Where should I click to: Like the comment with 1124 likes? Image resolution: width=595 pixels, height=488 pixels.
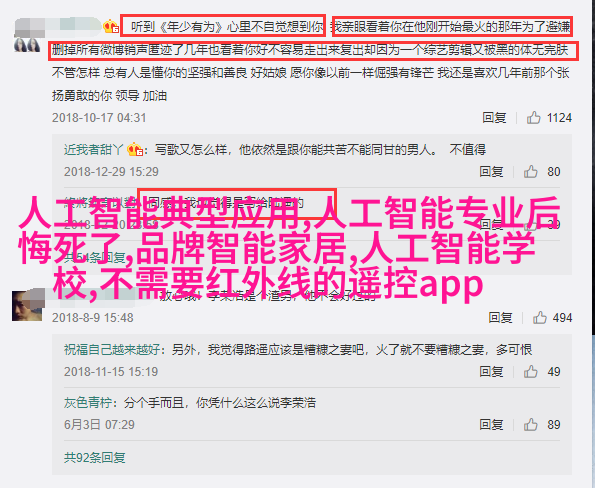[x=533, y=118]
